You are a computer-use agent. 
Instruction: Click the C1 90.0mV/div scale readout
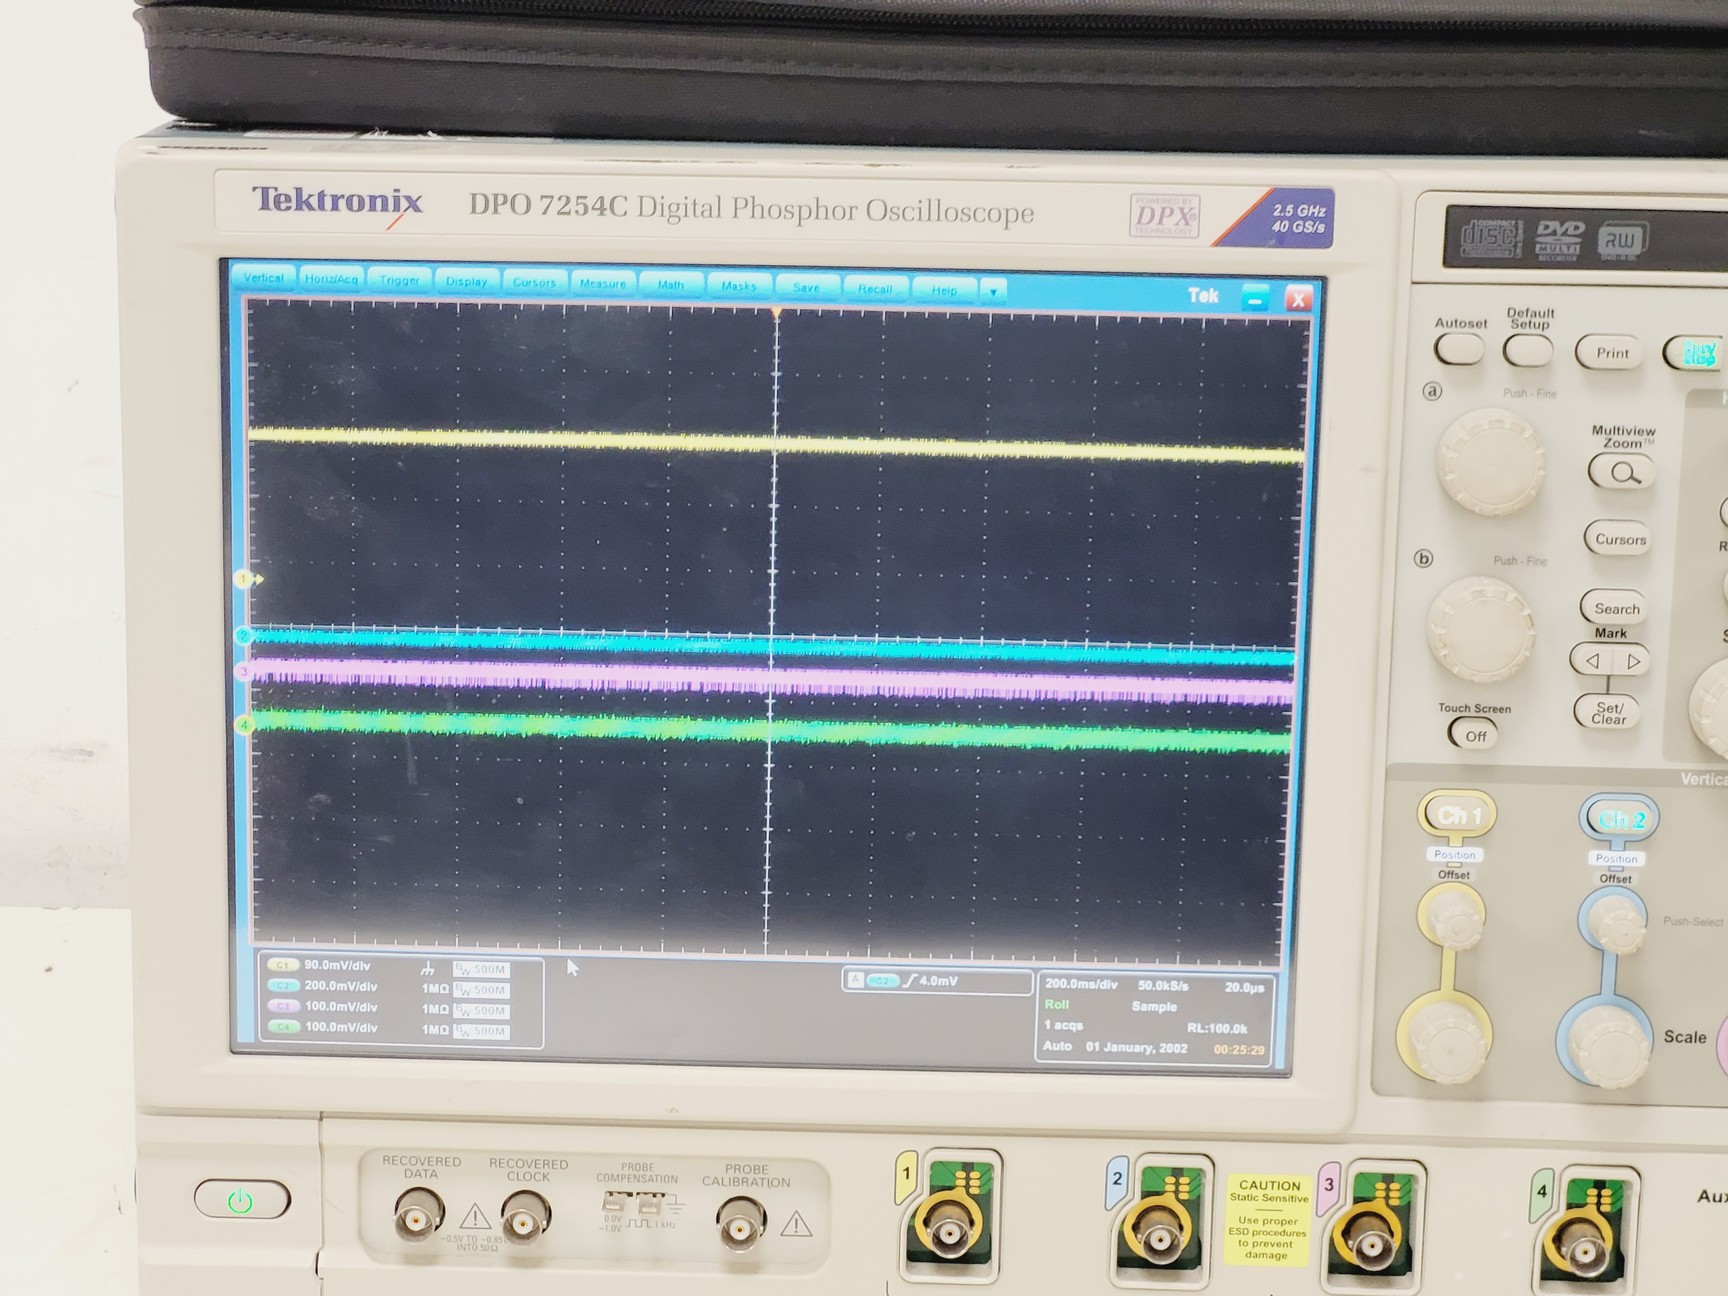point(337,966)
